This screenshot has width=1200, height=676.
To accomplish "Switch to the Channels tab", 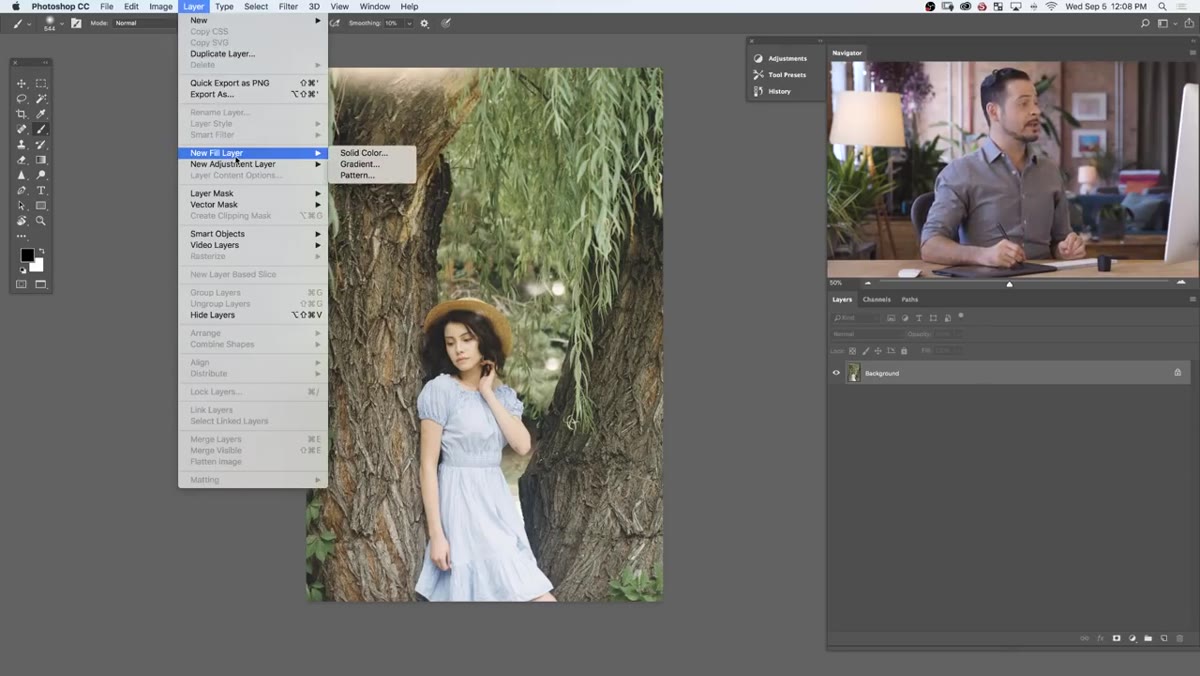I will (x=876, y=299).
